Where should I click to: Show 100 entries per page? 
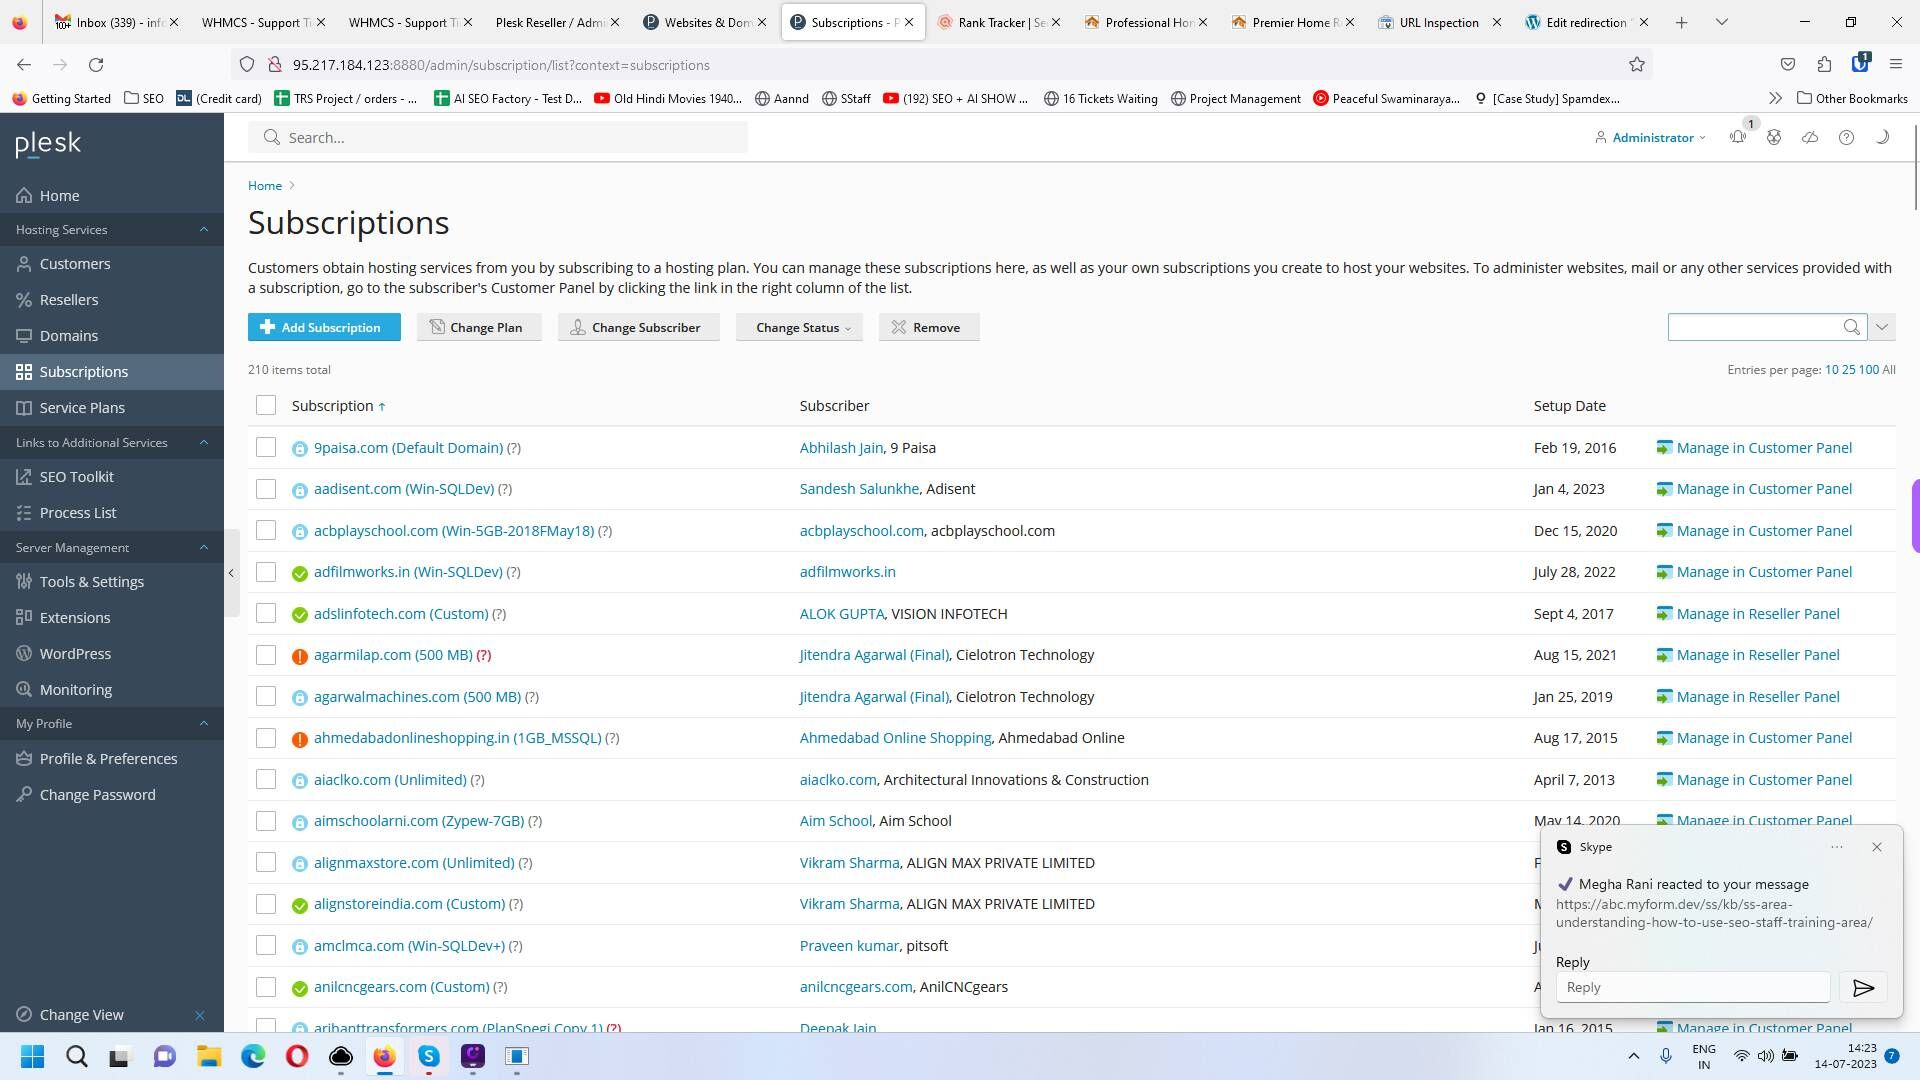1868,369
